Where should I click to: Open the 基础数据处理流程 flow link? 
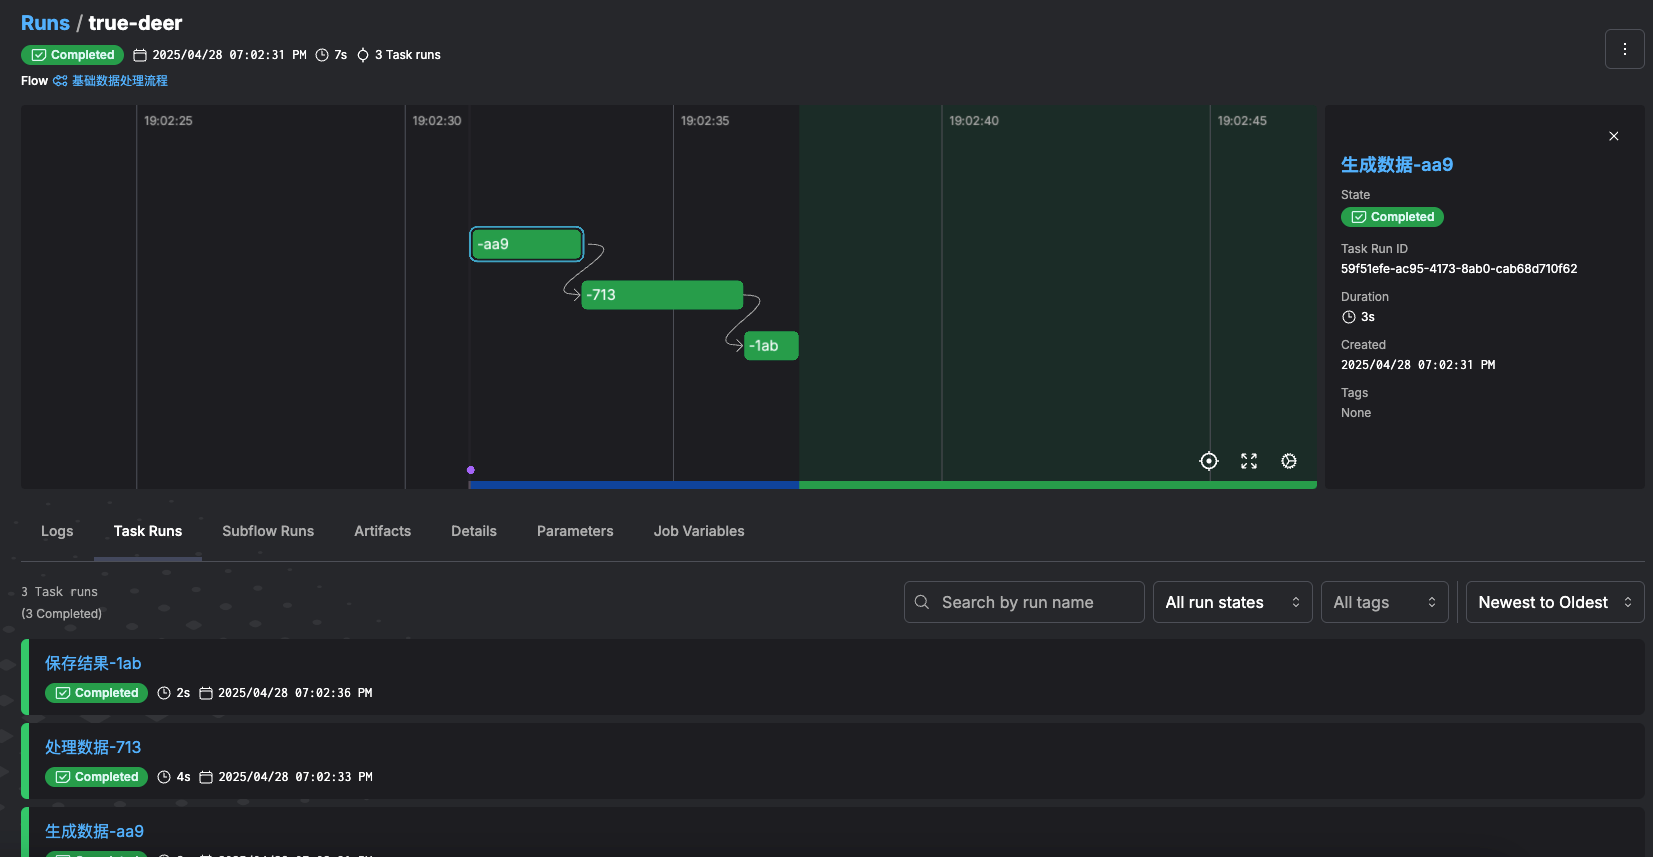120,81
